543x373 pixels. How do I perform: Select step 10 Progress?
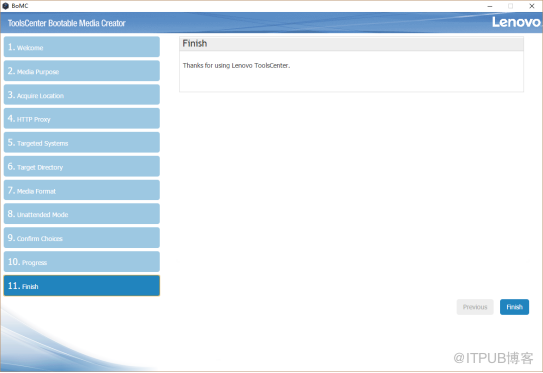coord(82,261)
